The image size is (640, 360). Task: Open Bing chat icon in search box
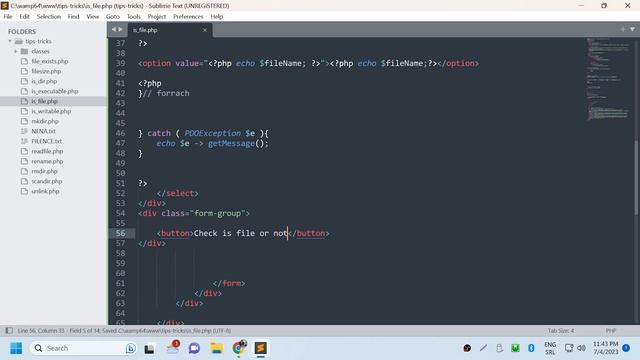(x=130, y=348)
